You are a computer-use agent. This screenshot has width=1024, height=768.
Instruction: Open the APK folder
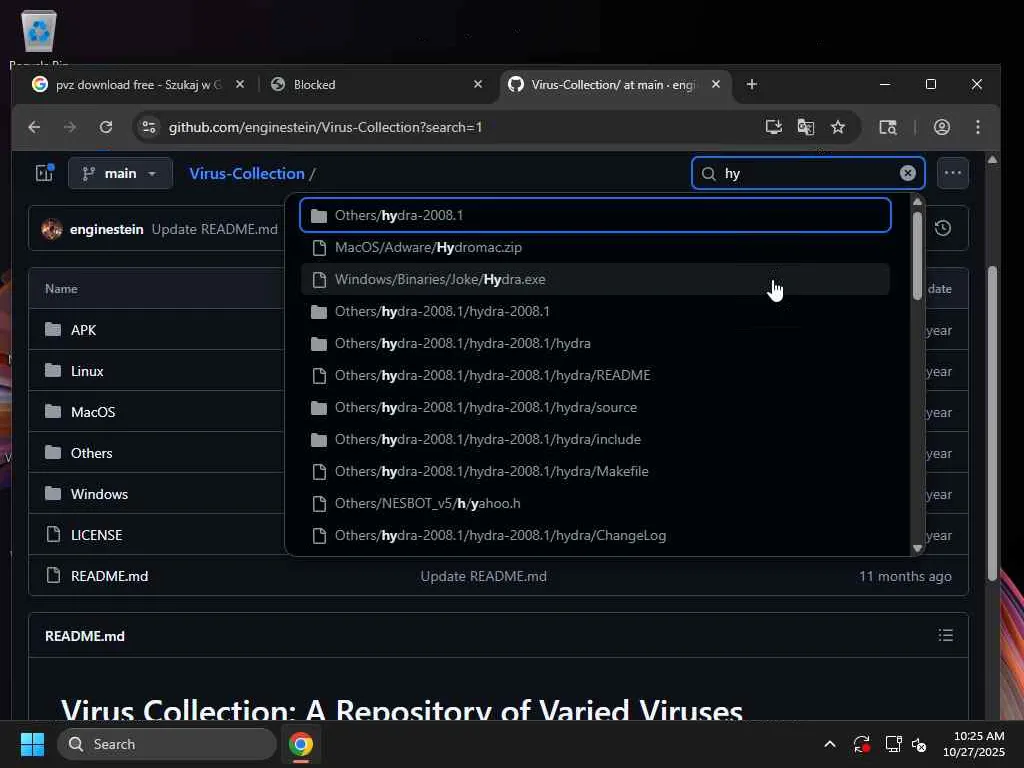[x=83, y=330]
